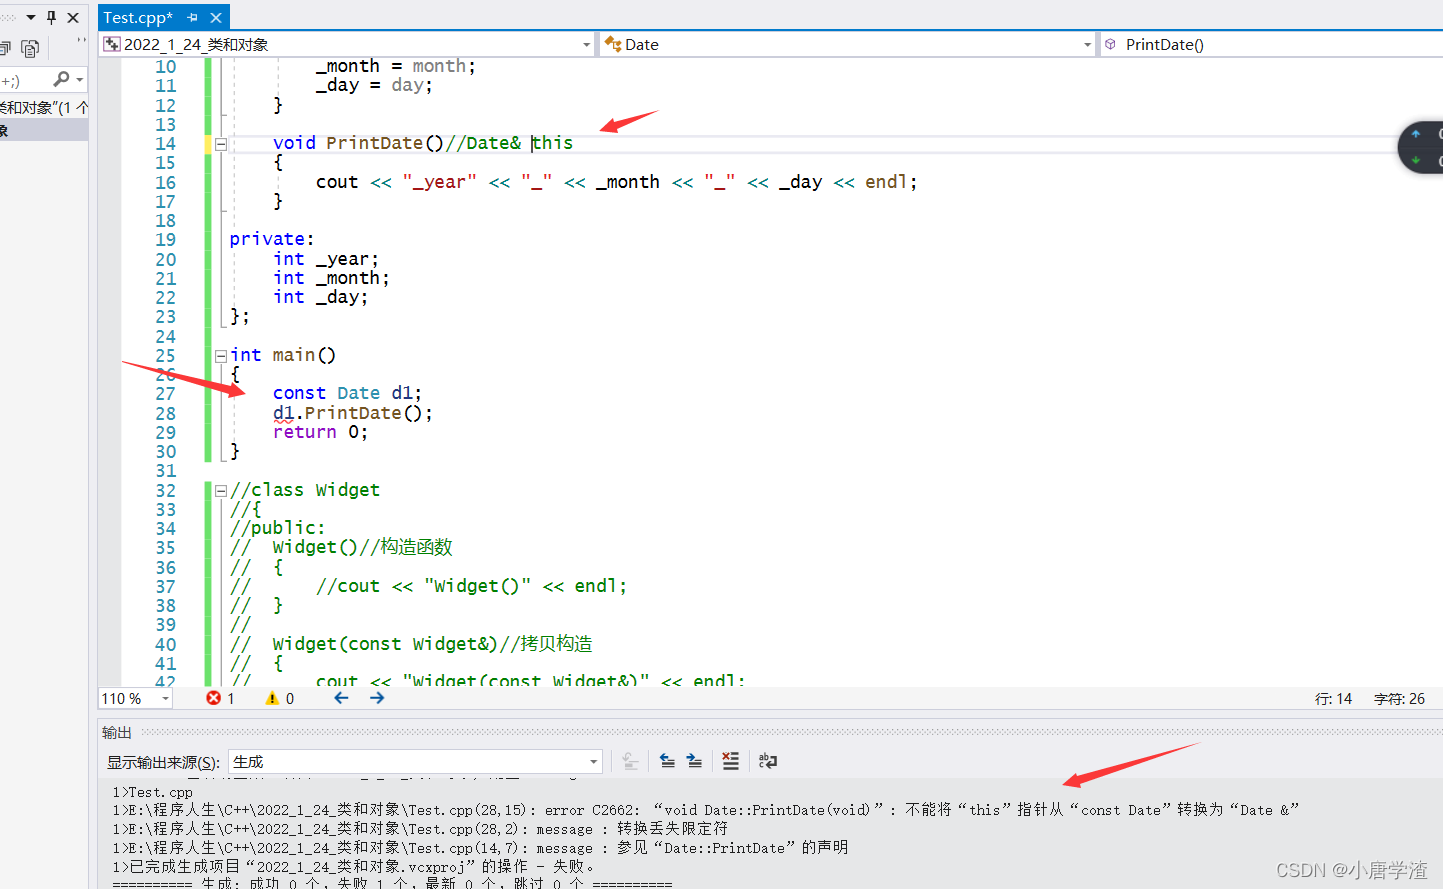Place cursor on 'const Date d1;' line
Screen dimensions: 1443x889
coord(347,393)
